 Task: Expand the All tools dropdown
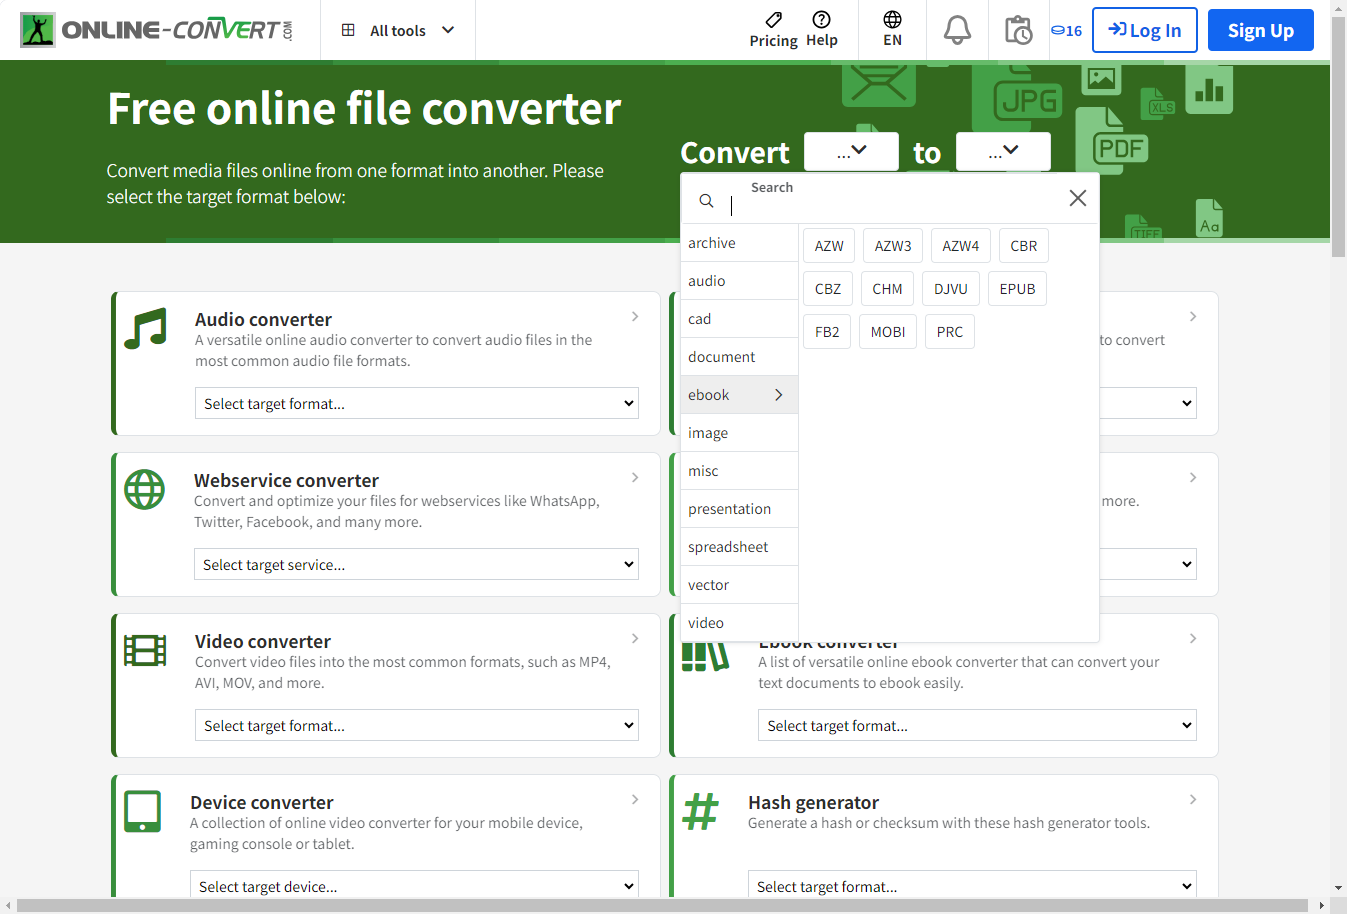click(x=398, y=30)
